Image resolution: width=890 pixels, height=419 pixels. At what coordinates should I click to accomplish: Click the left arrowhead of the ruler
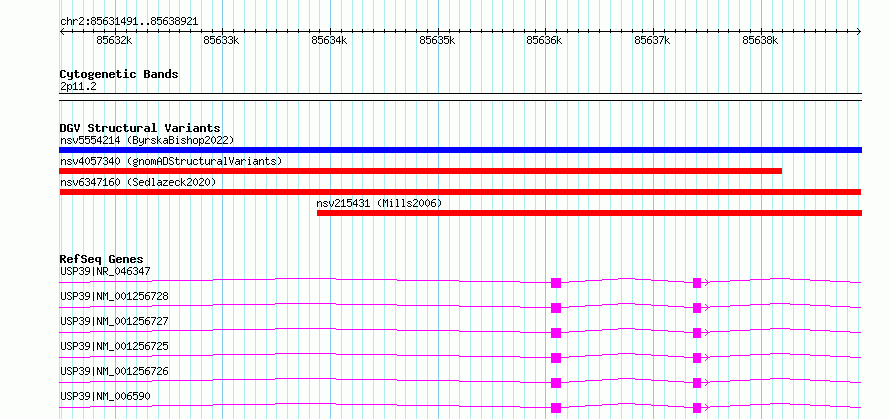(x=62, y=32)
